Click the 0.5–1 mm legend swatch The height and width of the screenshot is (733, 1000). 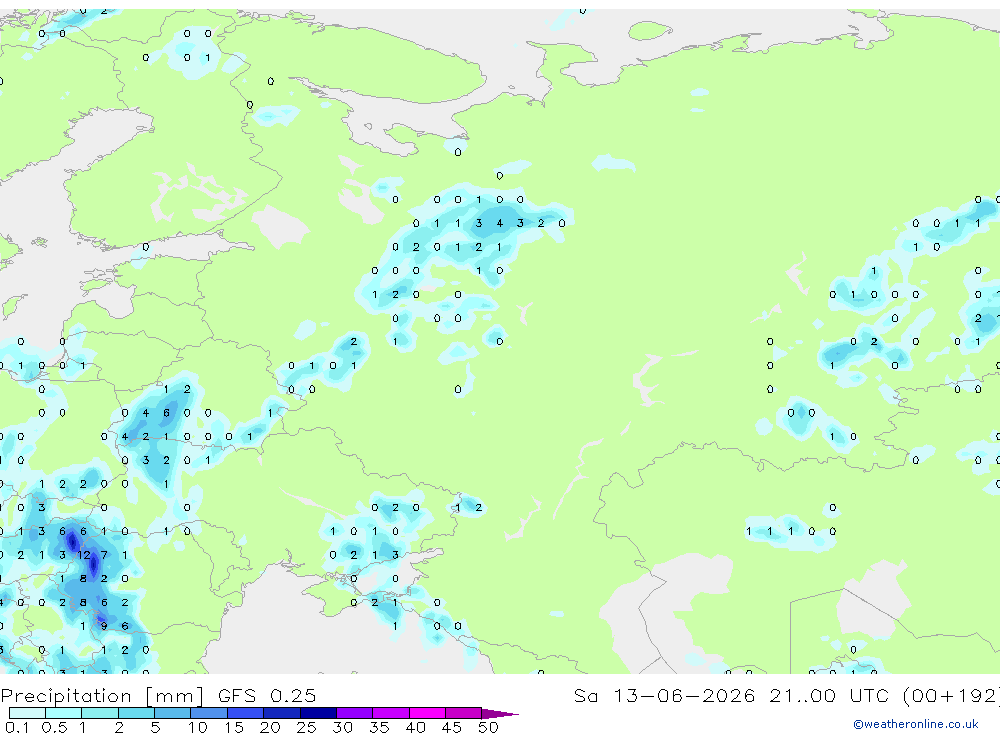64,713
